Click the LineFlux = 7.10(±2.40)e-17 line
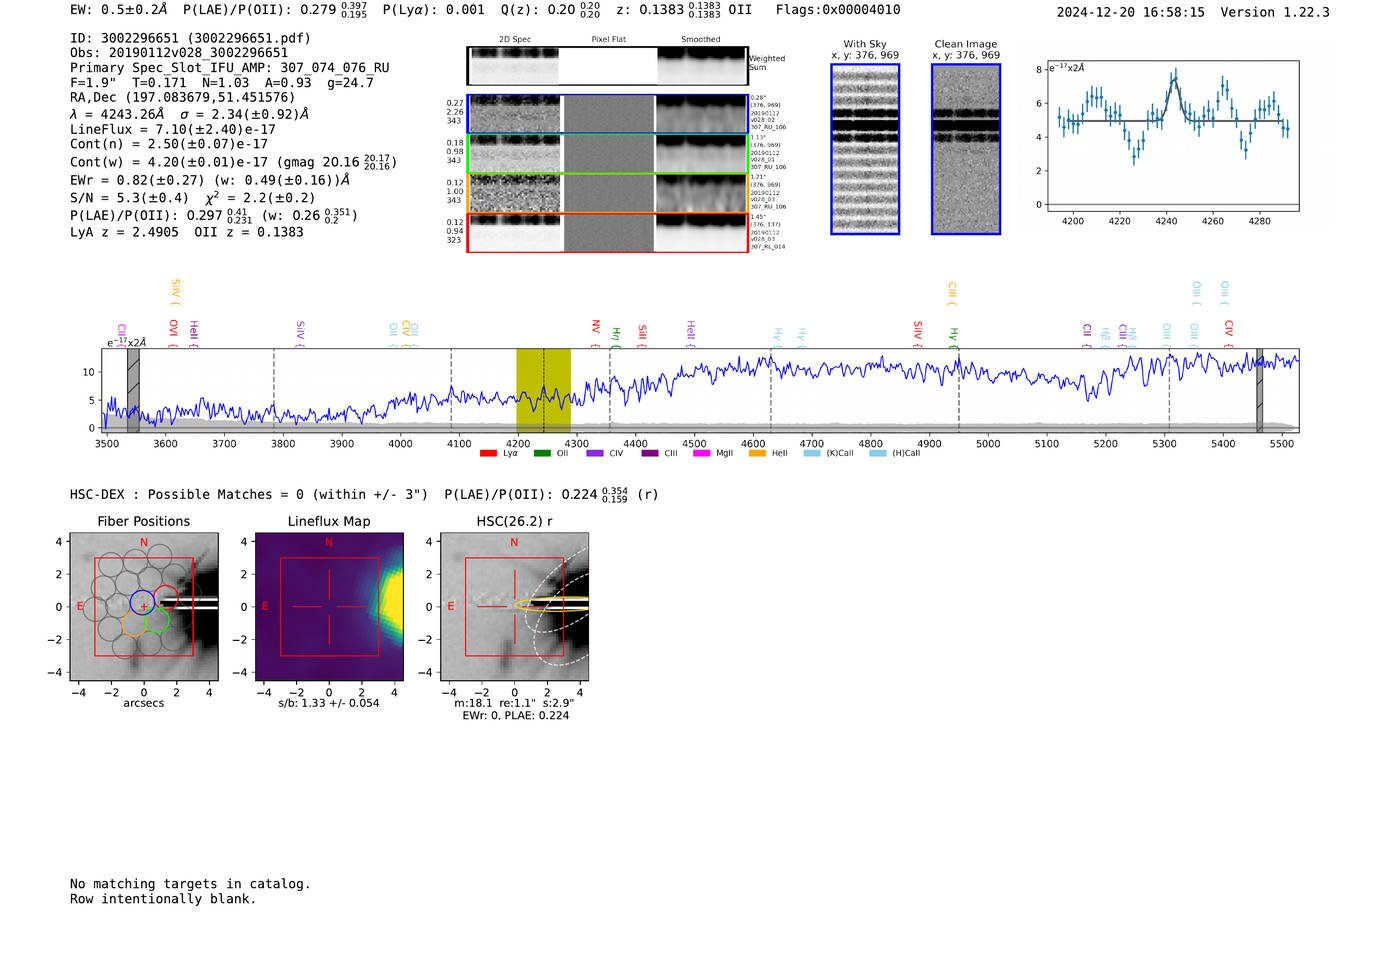Screen dimensions: 1400x953 point(173,130)
